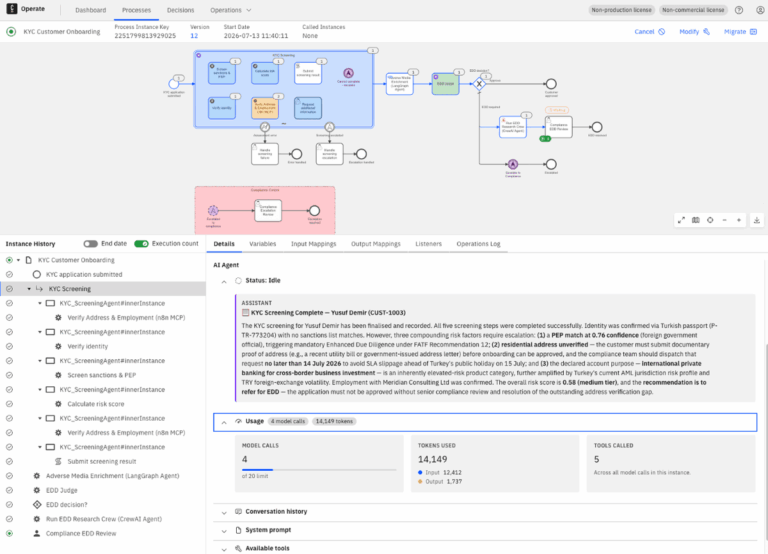This screenshot has width=768, height=554.
Task: Expand the Conversation history section
Action: pos(224,512)
